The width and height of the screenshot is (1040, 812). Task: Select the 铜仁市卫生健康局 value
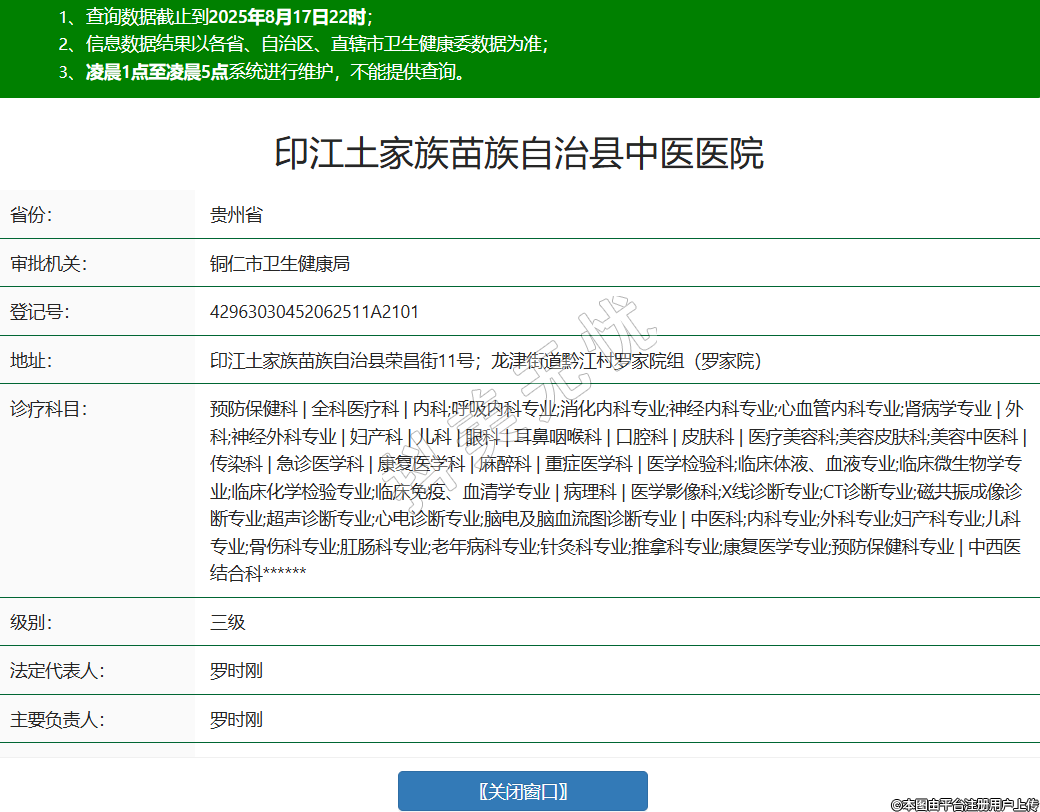[280, 264]
